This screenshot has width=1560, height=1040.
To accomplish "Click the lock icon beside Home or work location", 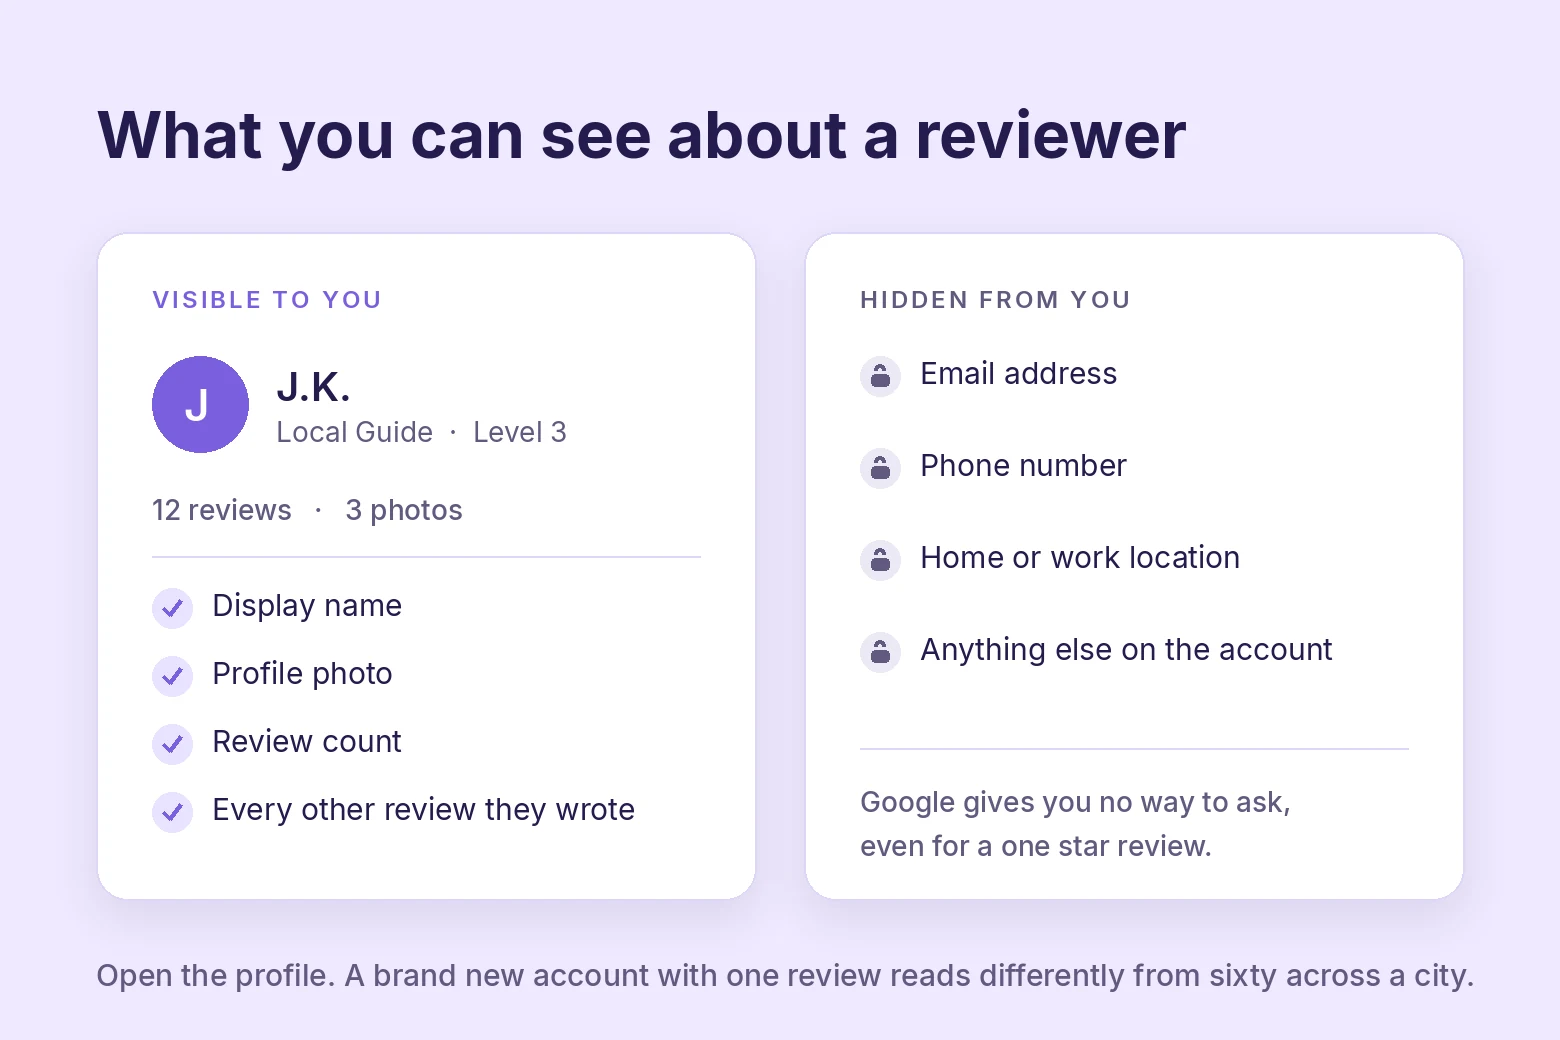I will pos(880,560).
